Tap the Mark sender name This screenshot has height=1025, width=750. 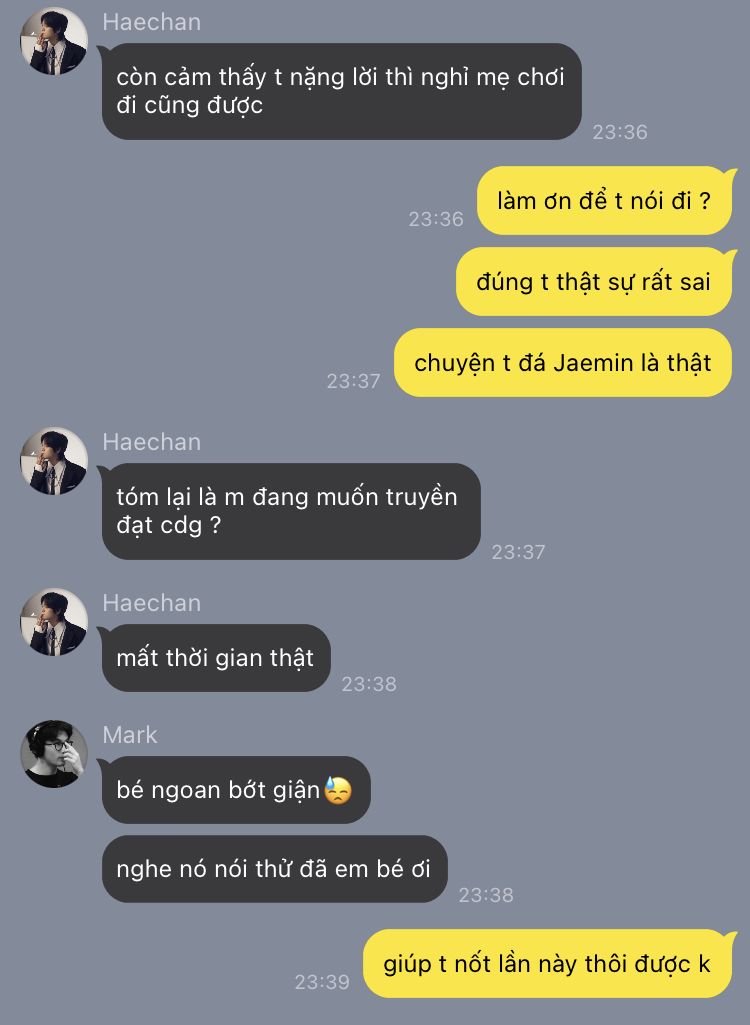click(x=129, y=735)
